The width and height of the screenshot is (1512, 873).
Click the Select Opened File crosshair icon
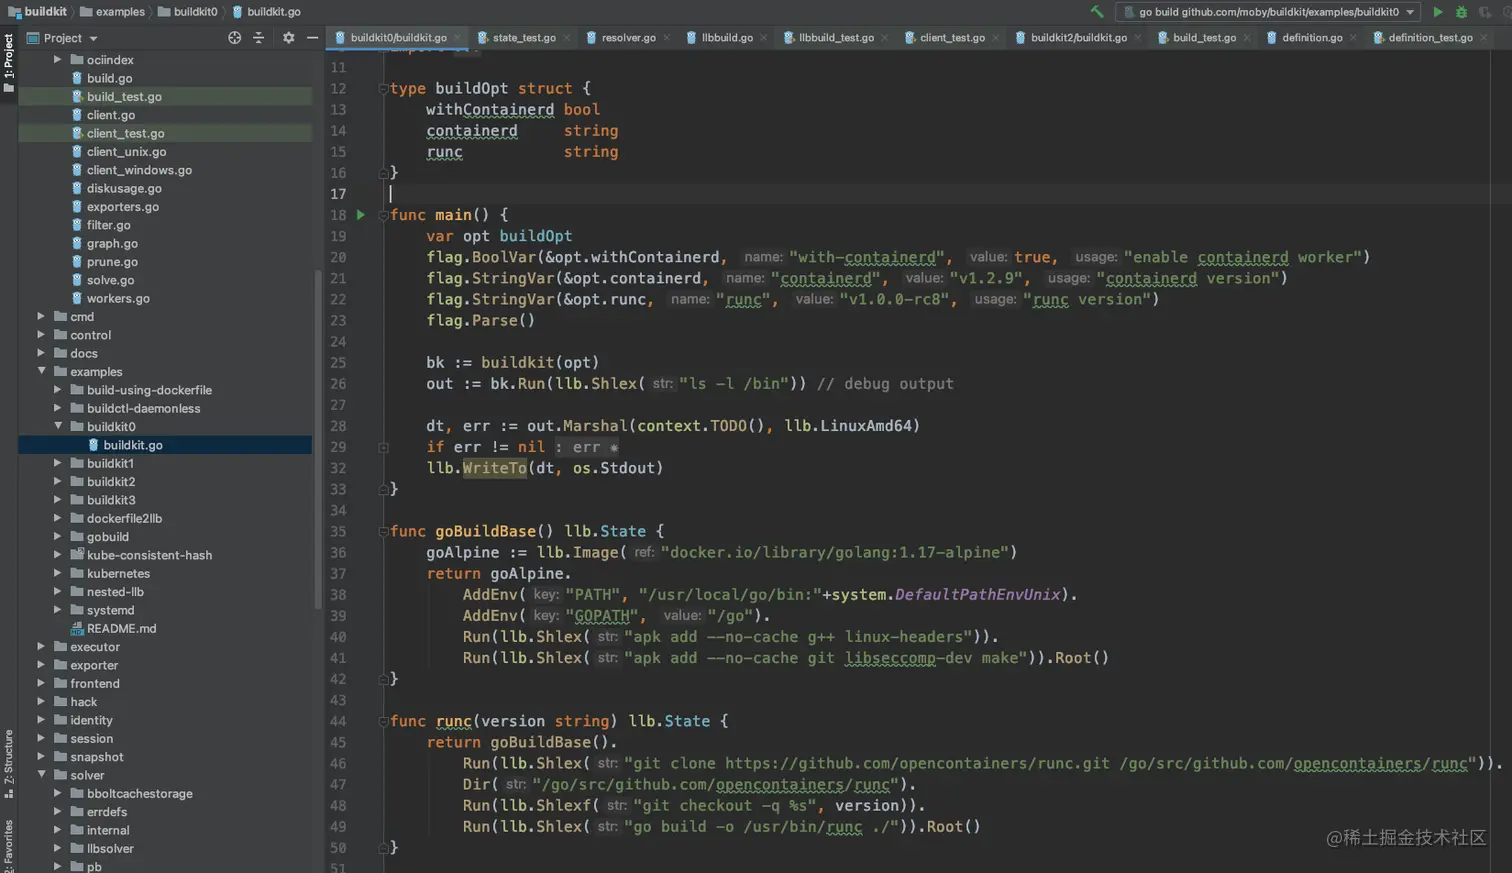[234, 37]
